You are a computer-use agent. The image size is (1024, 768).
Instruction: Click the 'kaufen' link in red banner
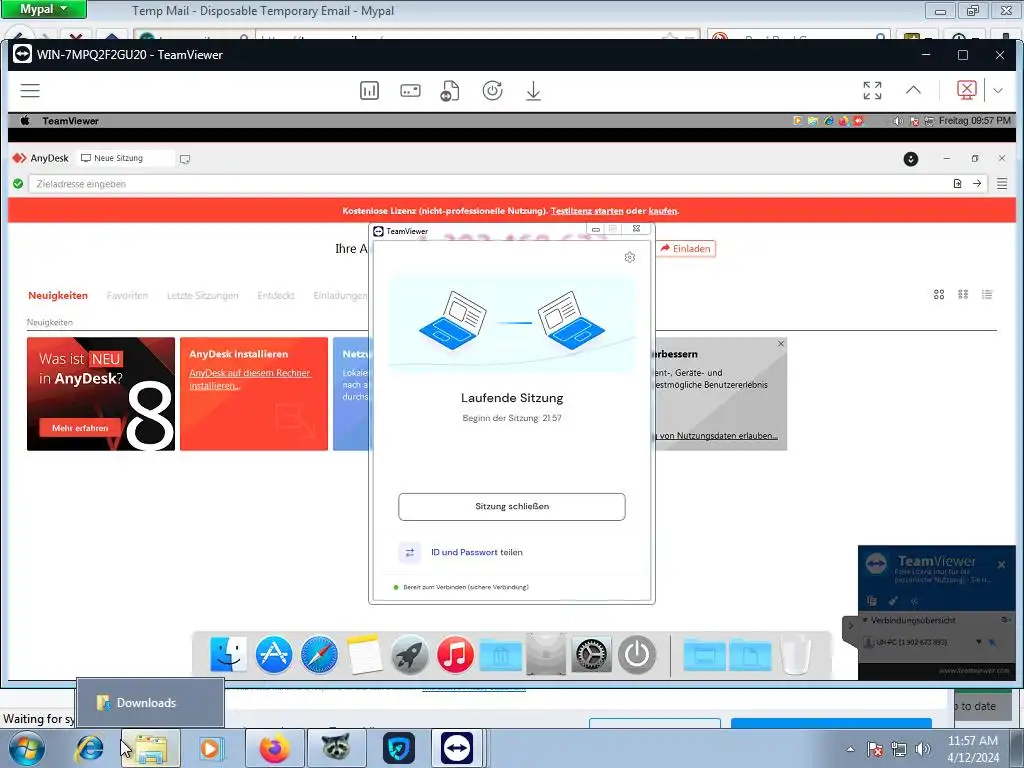tap(662, 211)
